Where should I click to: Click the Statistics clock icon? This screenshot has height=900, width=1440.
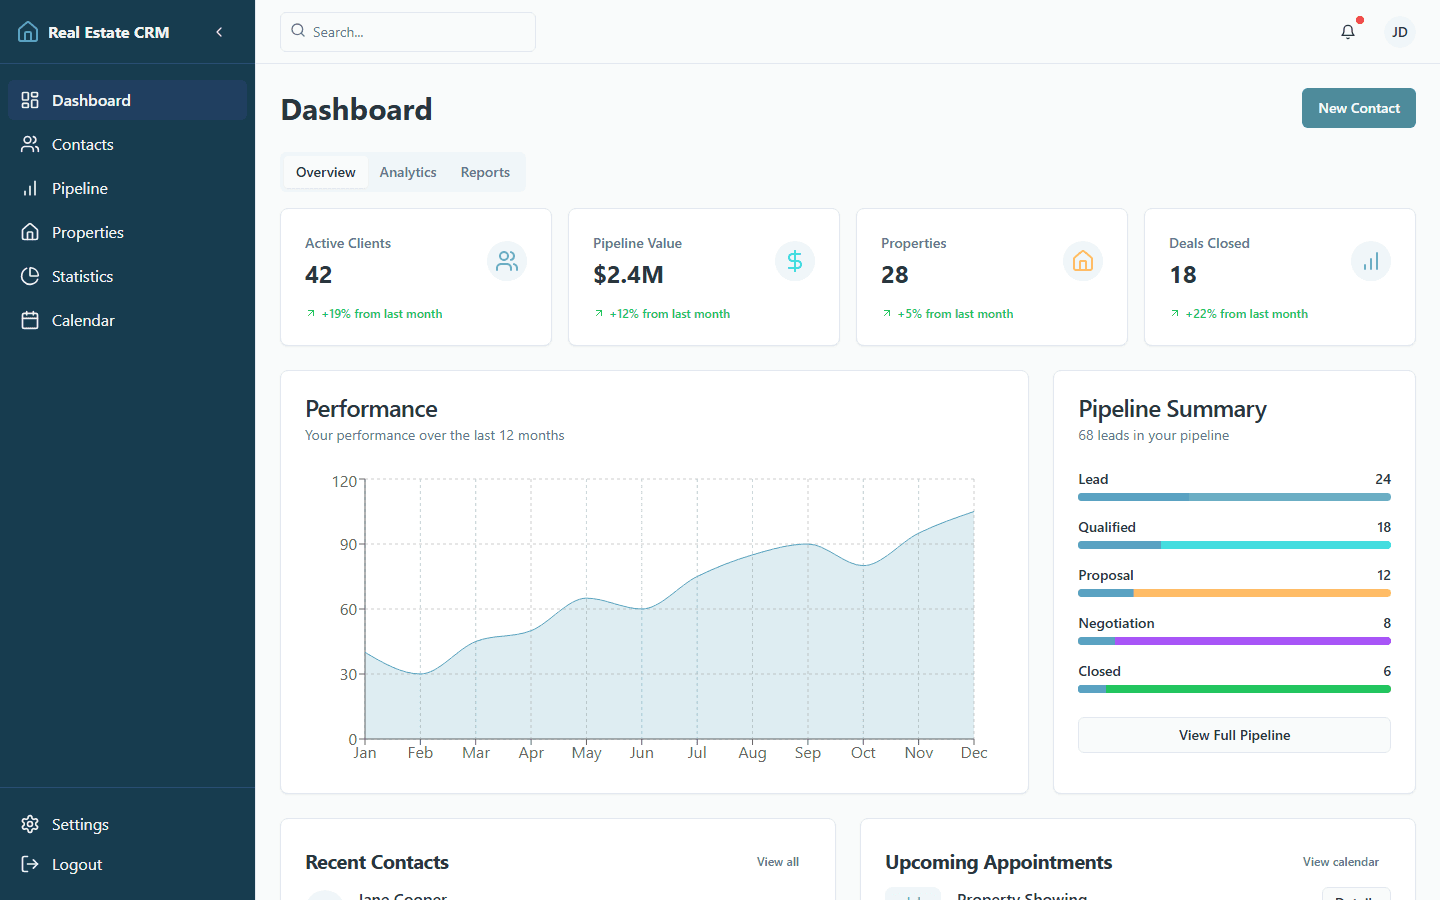(x=30, y=276)
